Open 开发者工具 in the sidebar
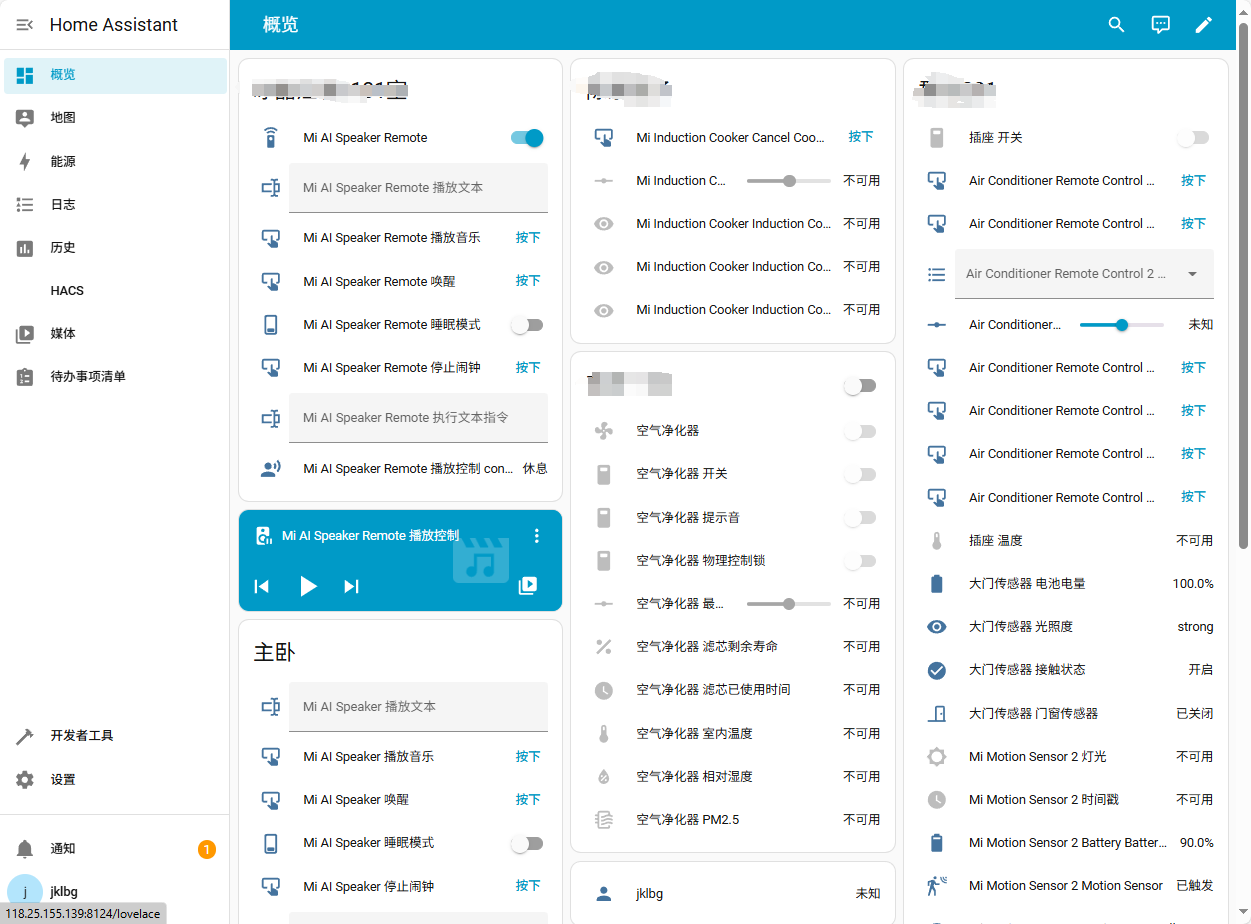Viewport: 1251px width, 924px height. click(115, 736)
